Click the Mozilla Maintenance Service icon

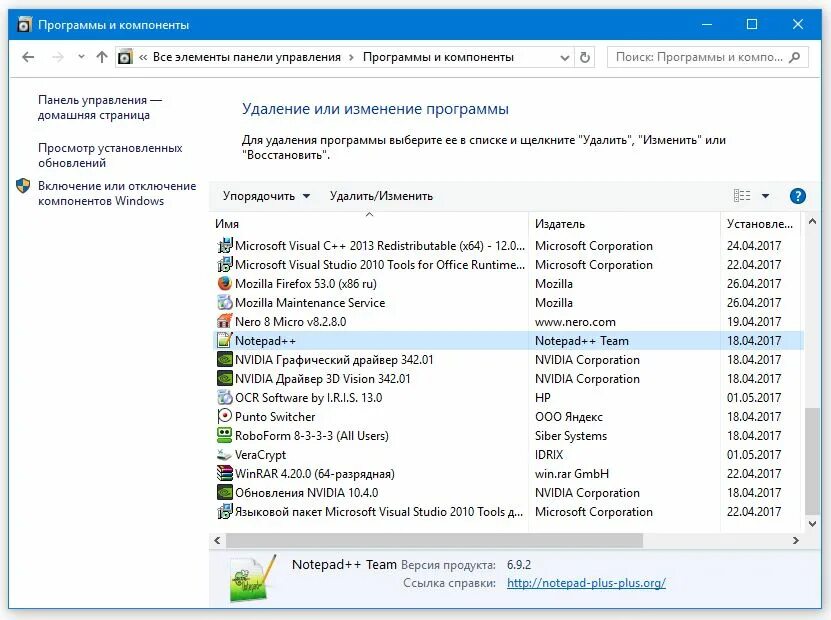pos(225,303)
